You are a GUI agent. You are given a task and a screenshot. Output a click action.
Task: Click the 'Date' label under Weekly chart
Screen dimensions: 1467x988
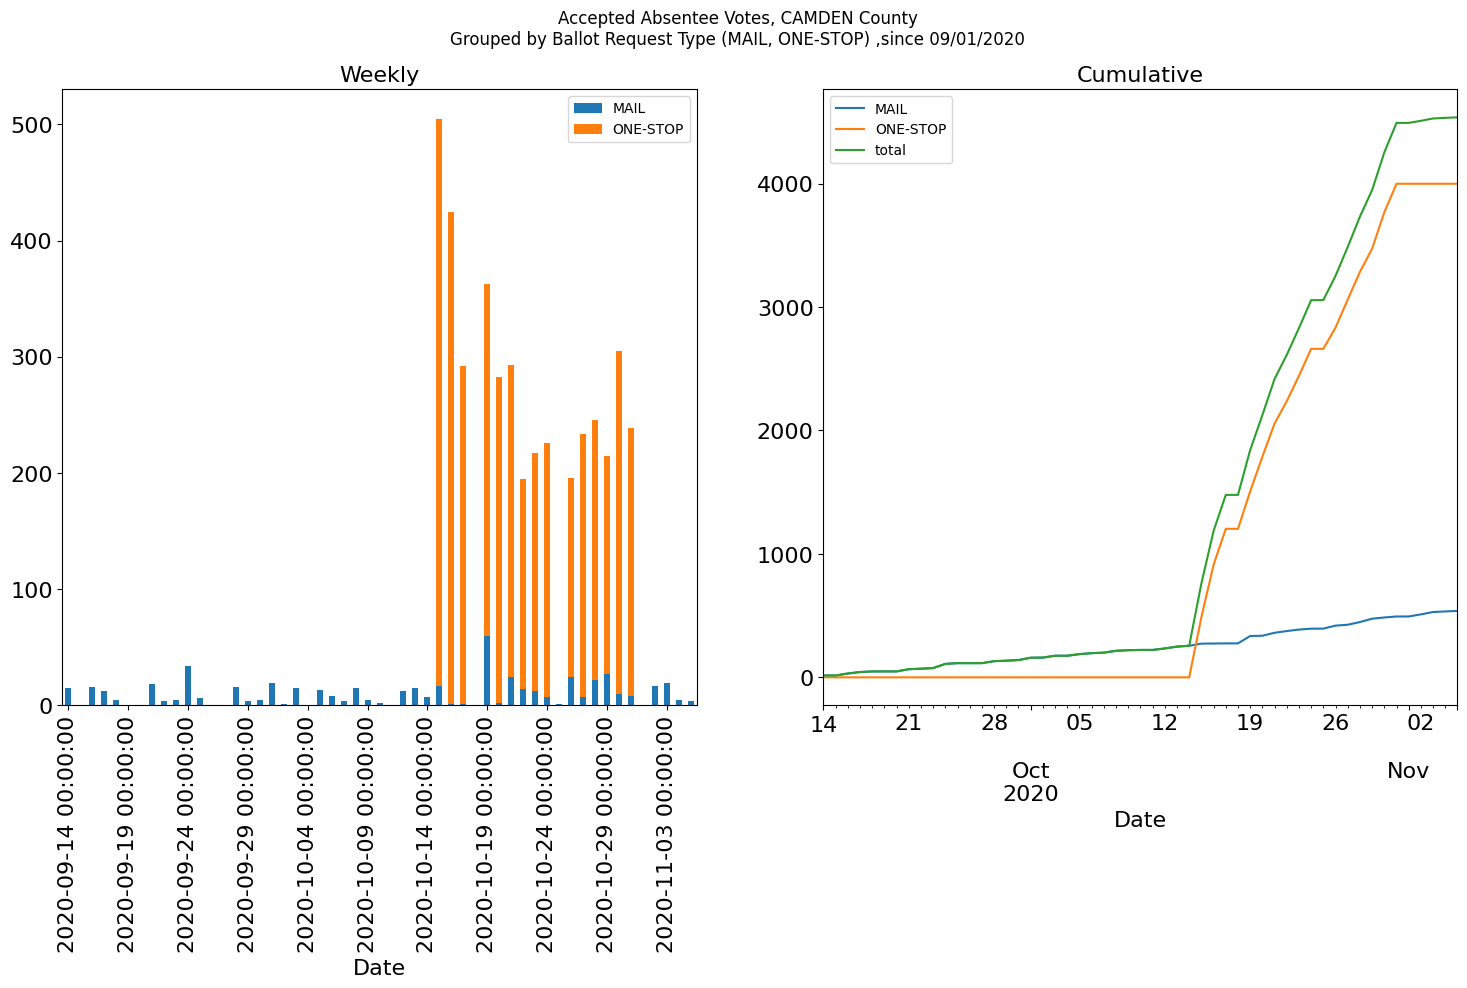[379, 968]
